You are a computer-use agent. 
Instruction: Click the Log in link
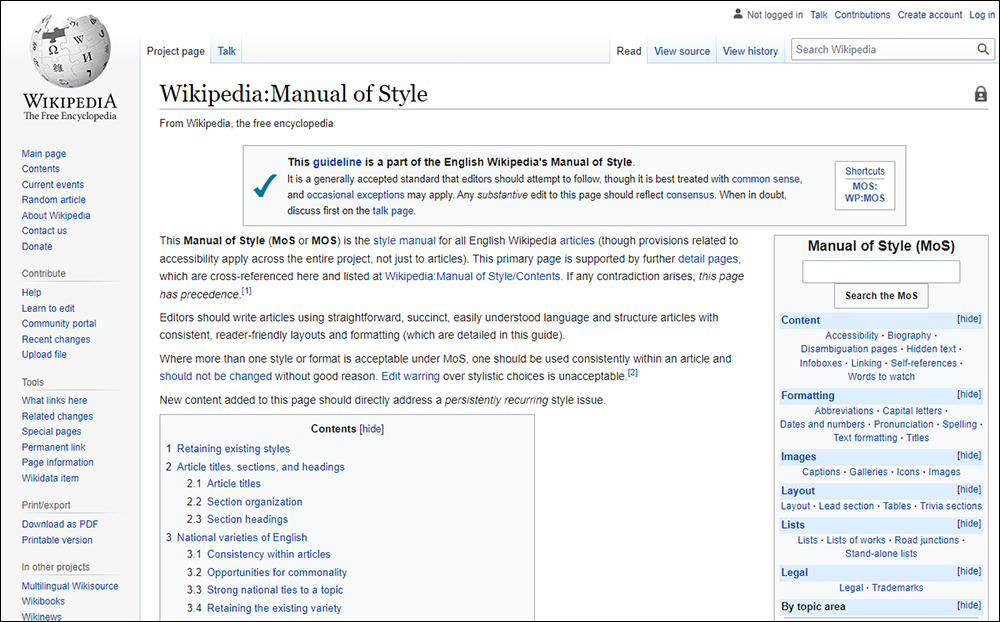(982, 15)
